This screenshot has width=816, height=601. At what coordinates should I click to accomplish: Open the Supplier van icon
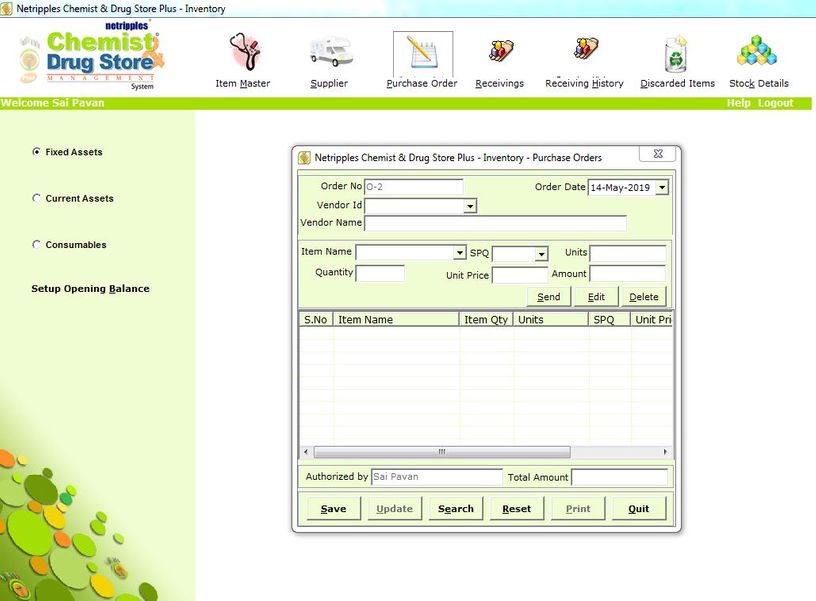tap(330, 52)
